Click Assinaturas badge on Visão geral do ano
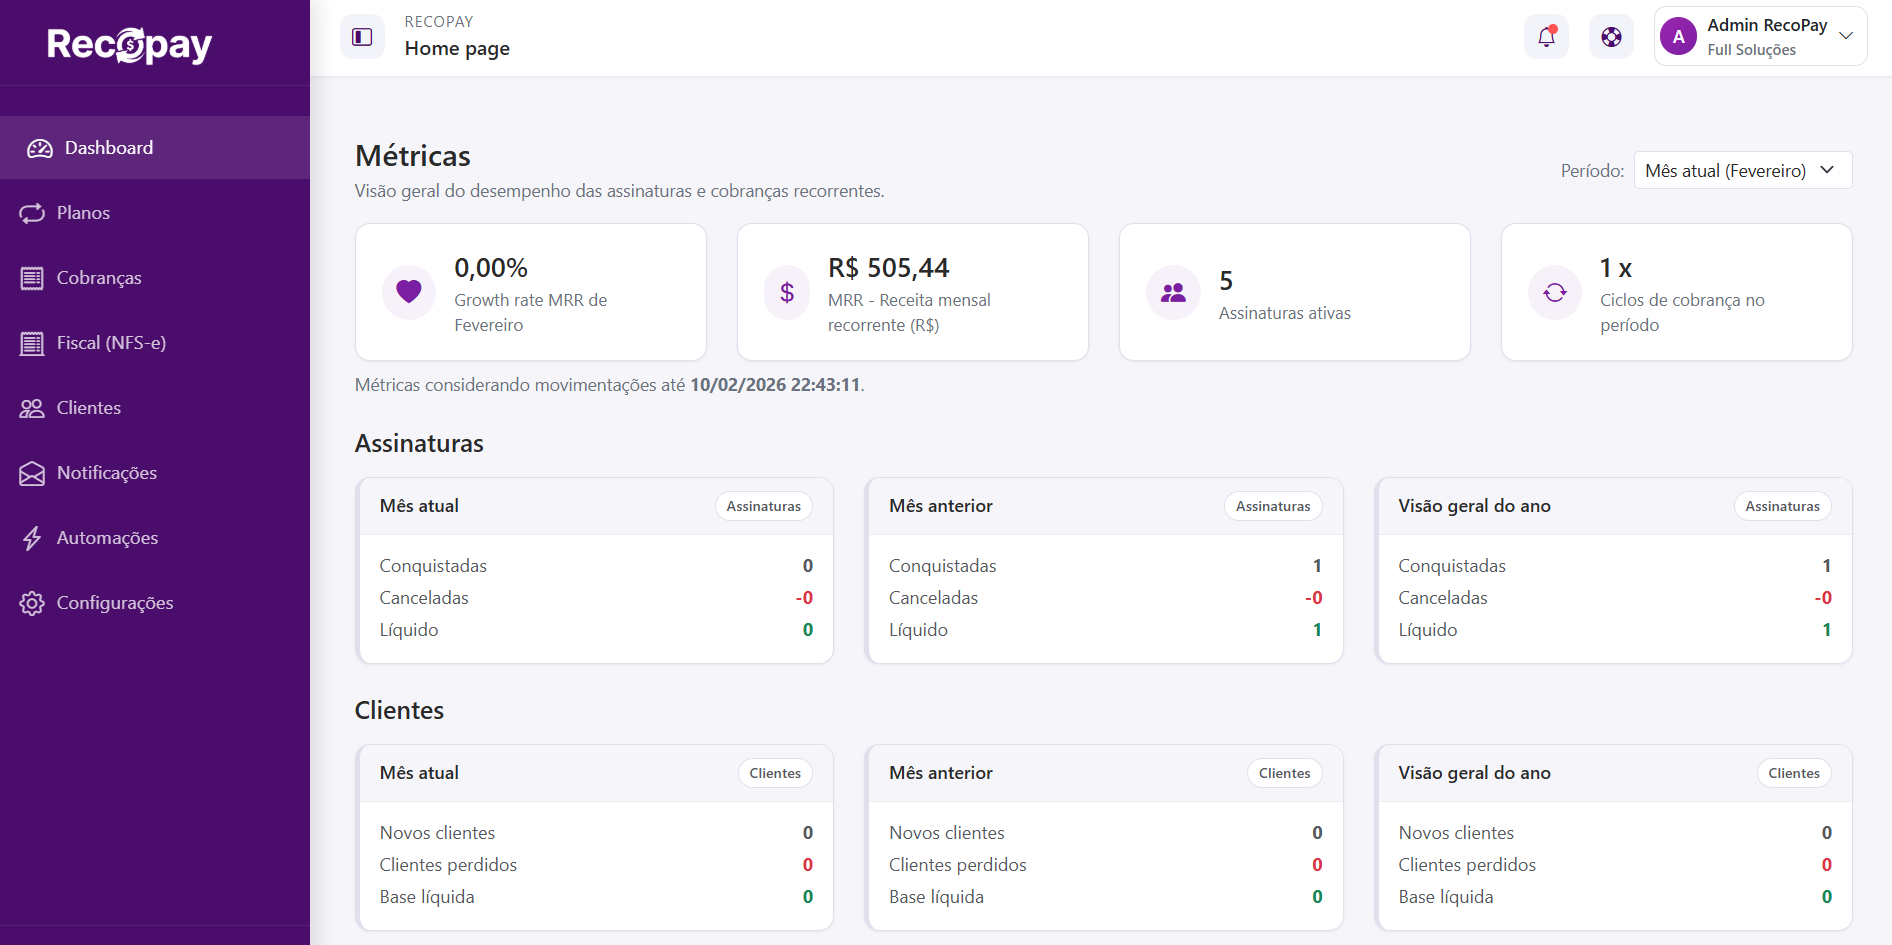Viewport: 1892px width, 945px height. pos(1782,506)
